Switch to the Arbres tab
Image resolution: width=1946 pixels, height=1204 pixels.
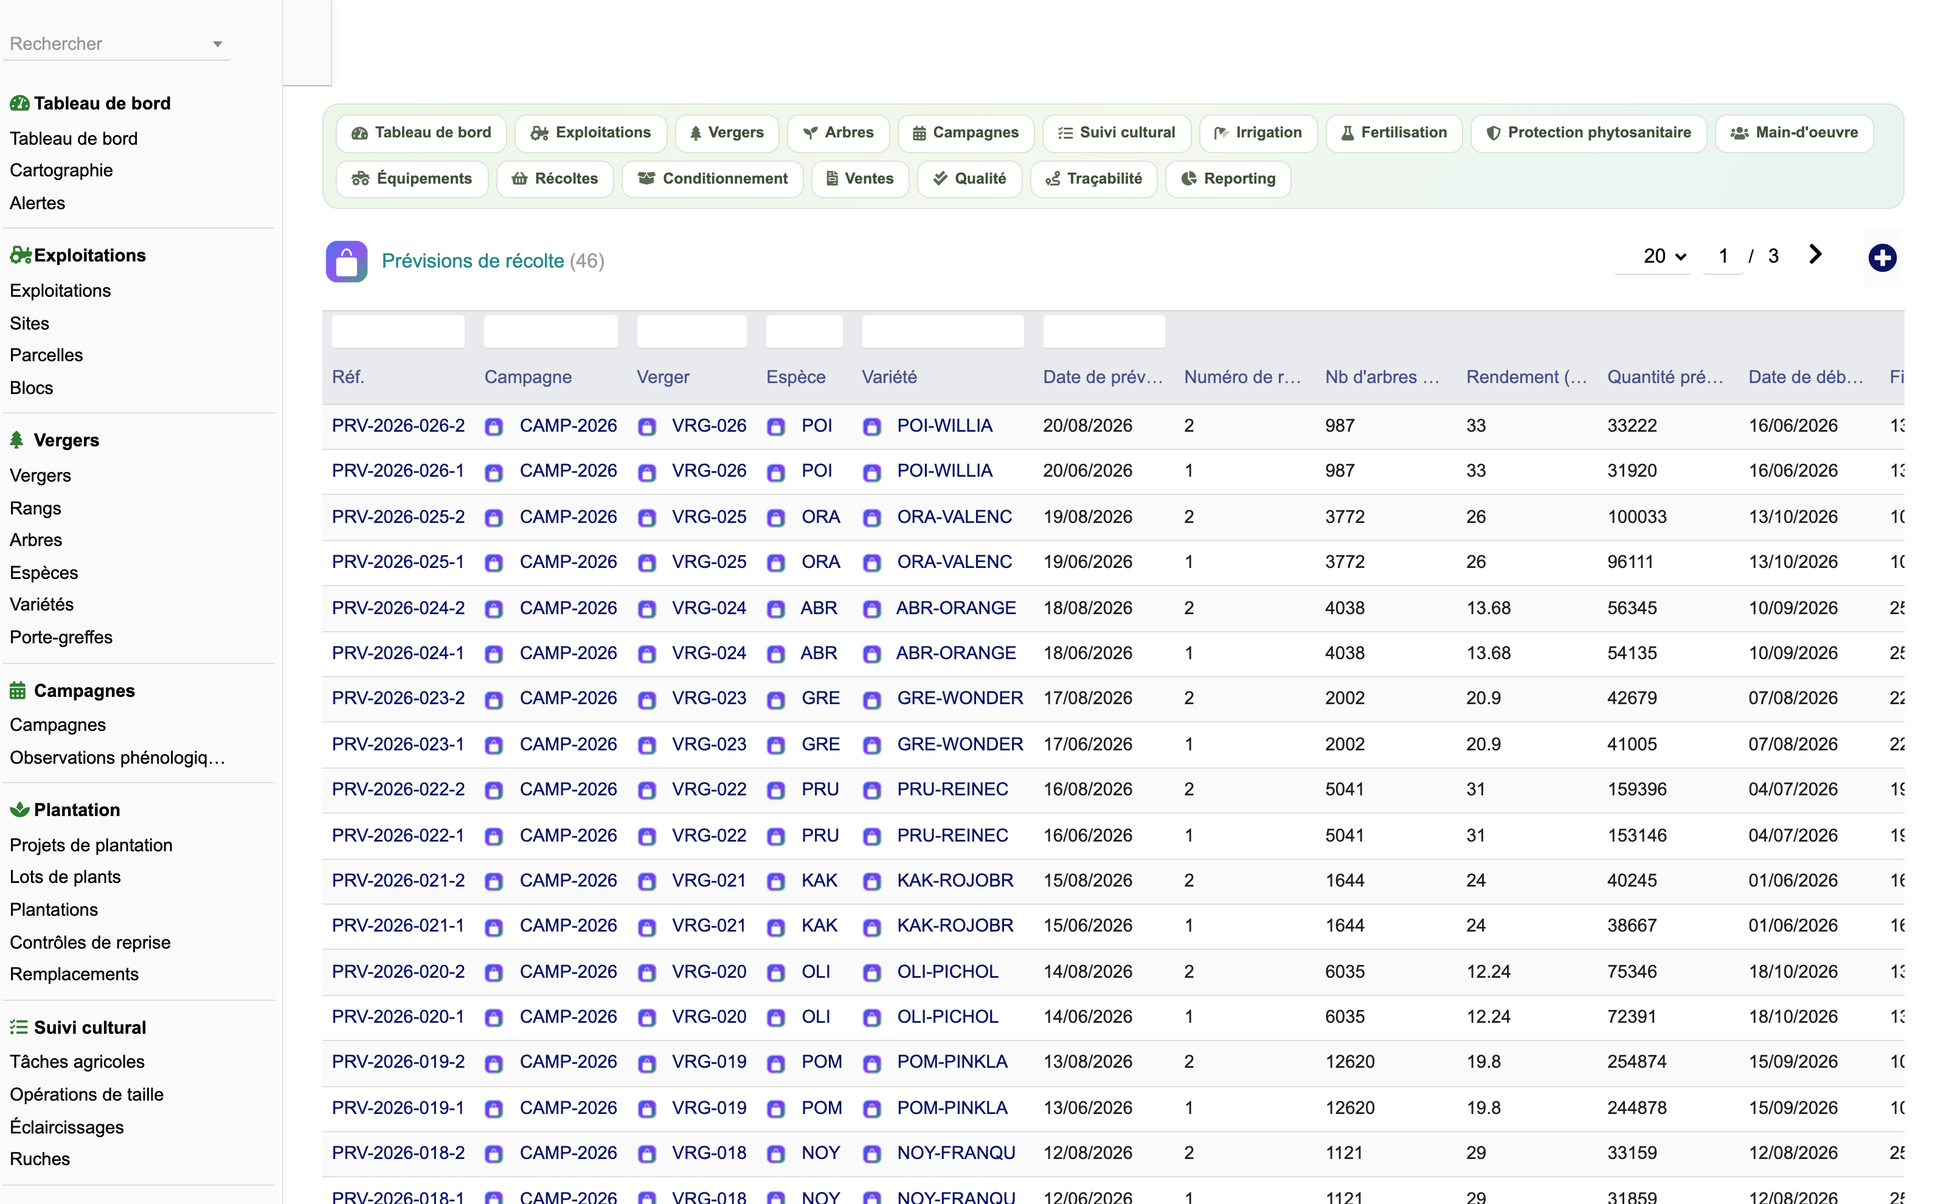coord(838,133)
